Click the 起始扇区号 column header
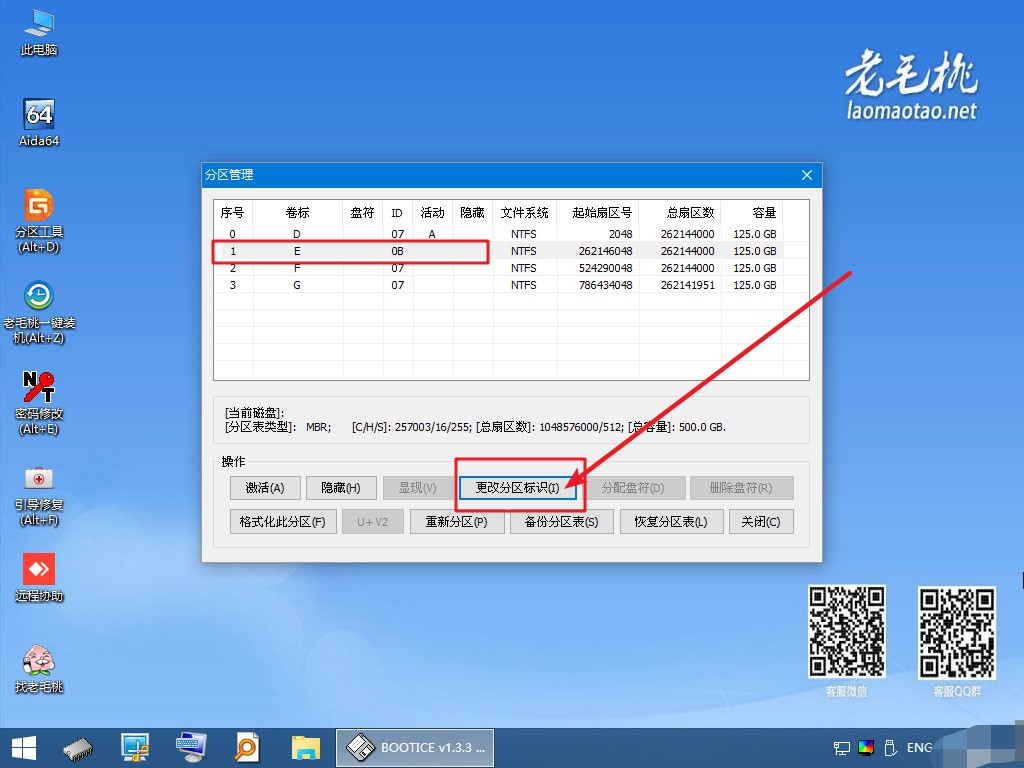 click(598, 213)
